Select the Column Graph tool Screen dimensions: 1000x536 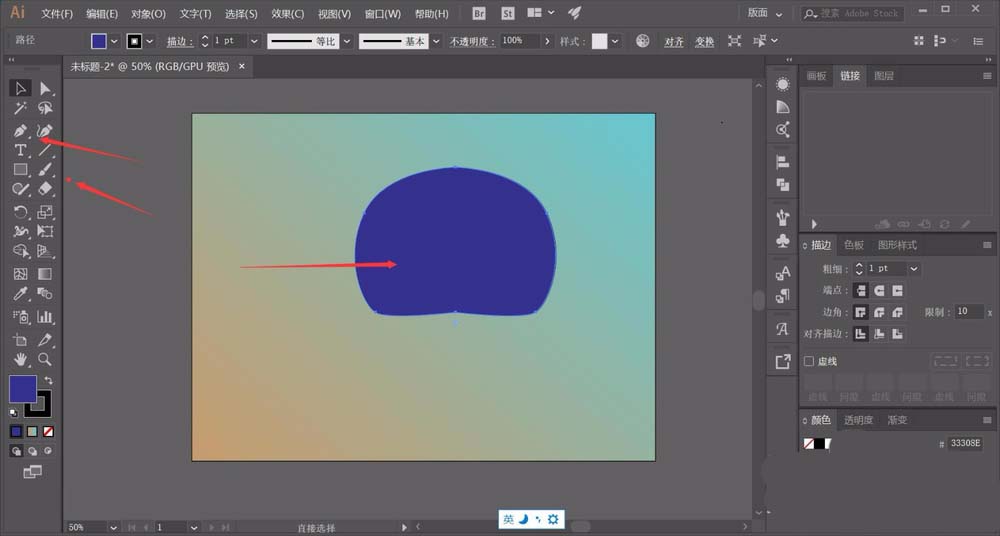45,316
